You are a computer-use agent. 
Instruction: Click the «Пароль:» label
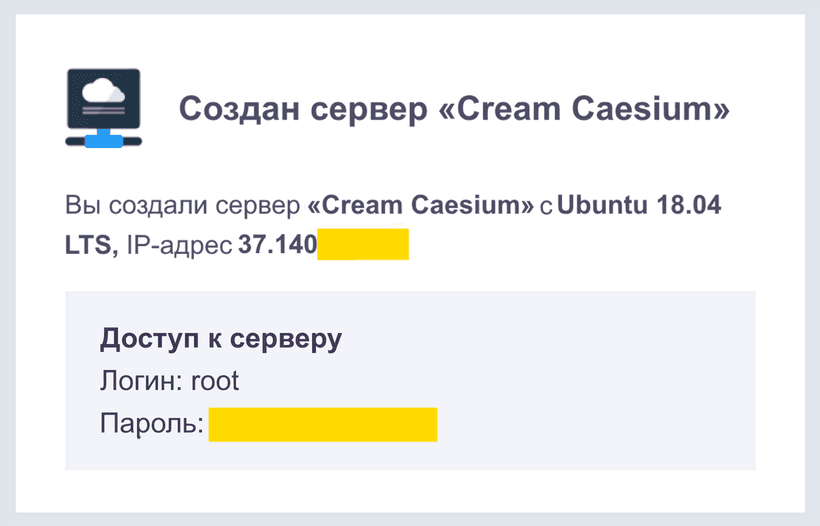152,423
